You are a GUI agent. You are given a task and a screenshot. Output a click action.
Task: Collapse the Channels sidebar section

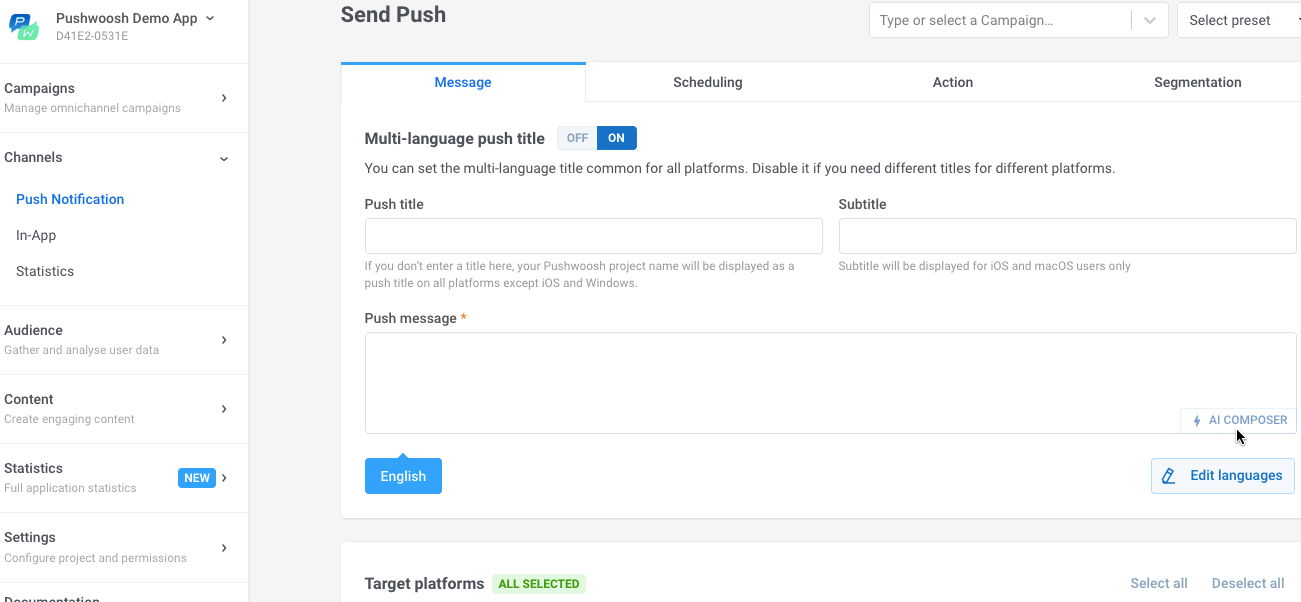point(224,158)
